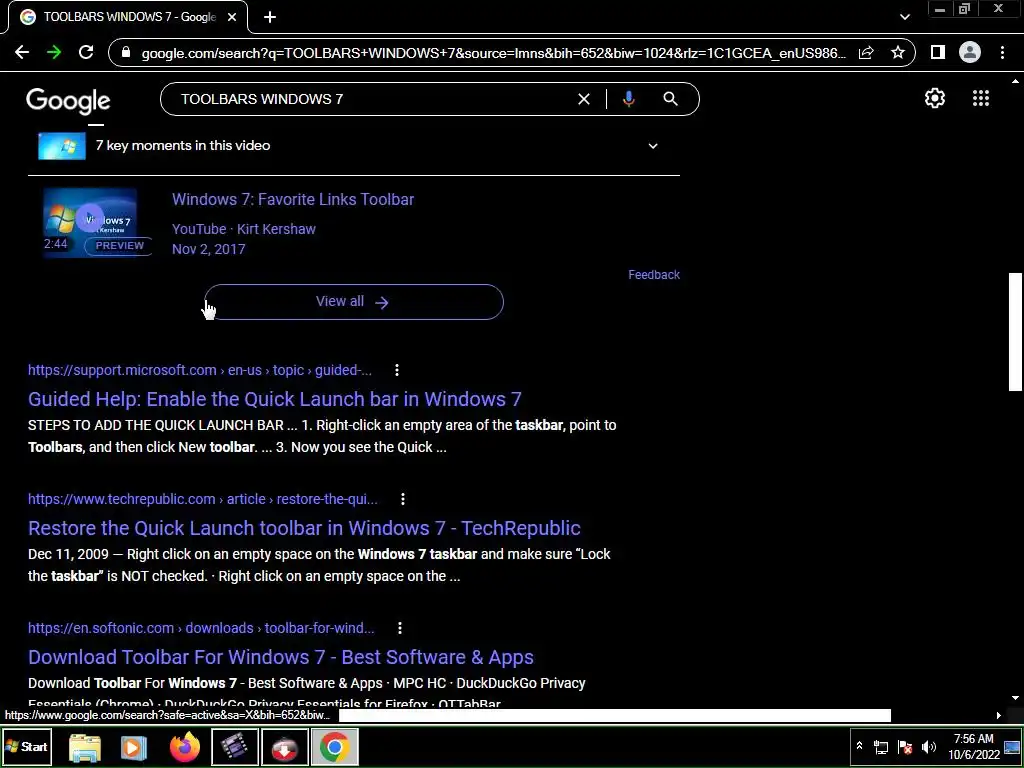1024x768 pixels.
Task: Click the support.microsoft.com URL breadcrumb
Action: point(200,370)
